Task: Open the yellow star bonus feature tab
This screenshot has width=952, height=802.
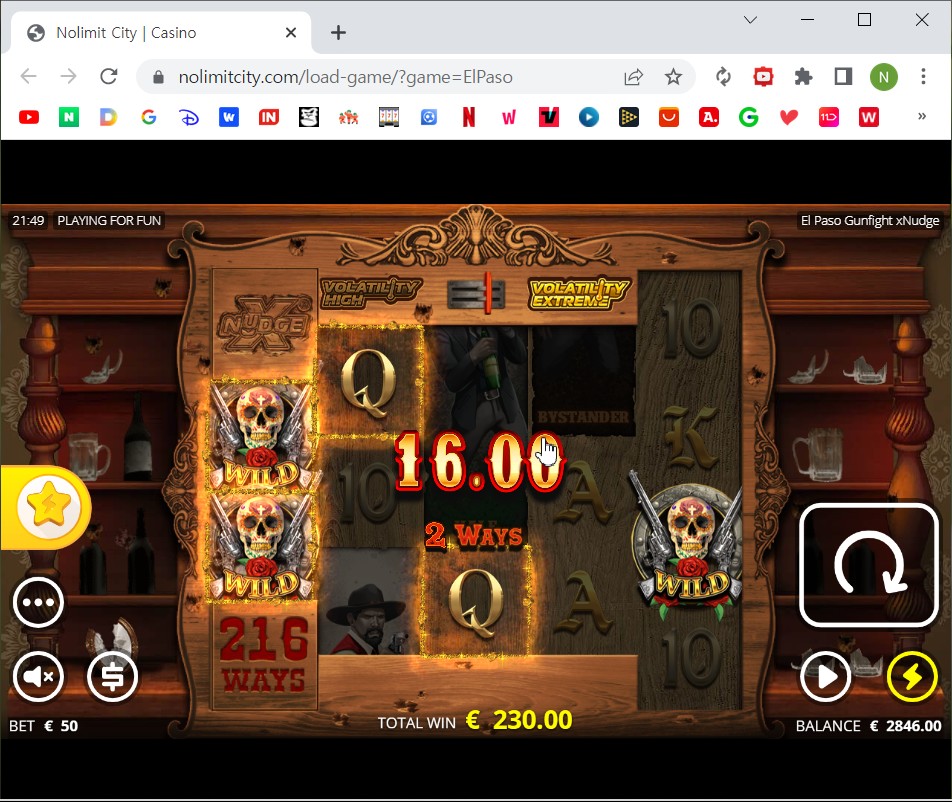Action: [x=46, y=507]
